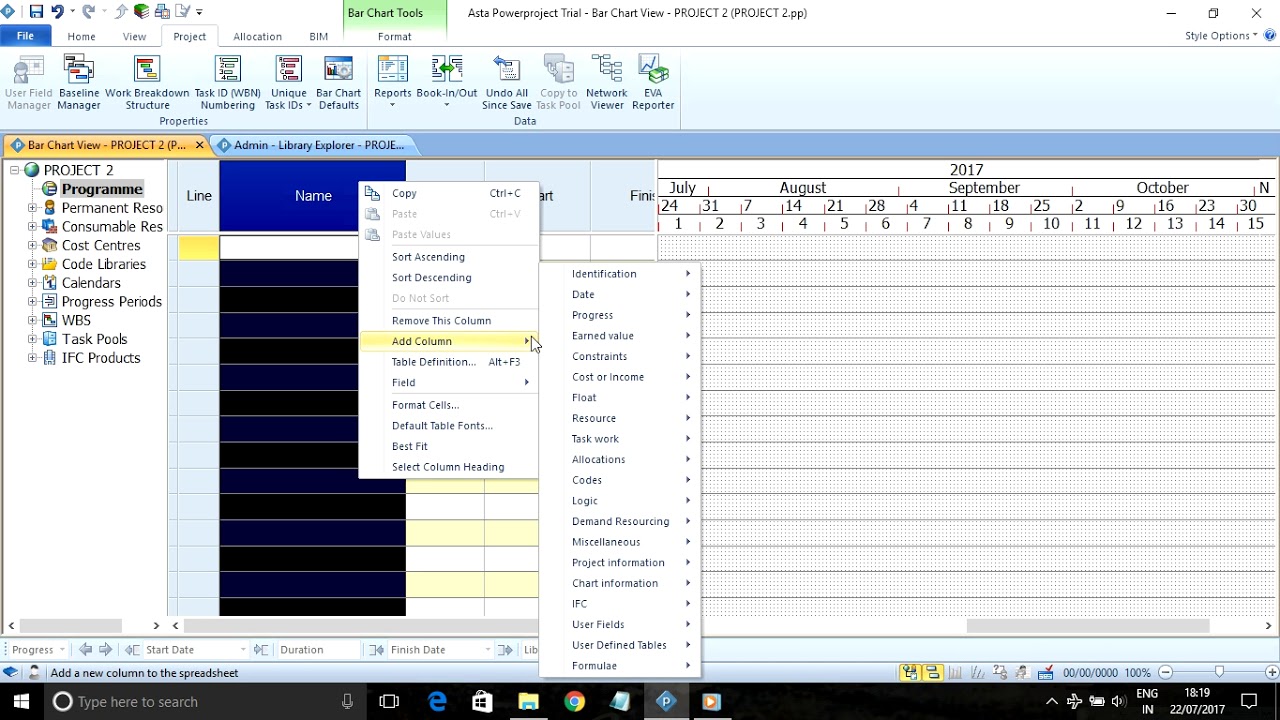Open Task View on the taskbar
The height and width of the screenshot is (720, 1280).
click(389, 702)
